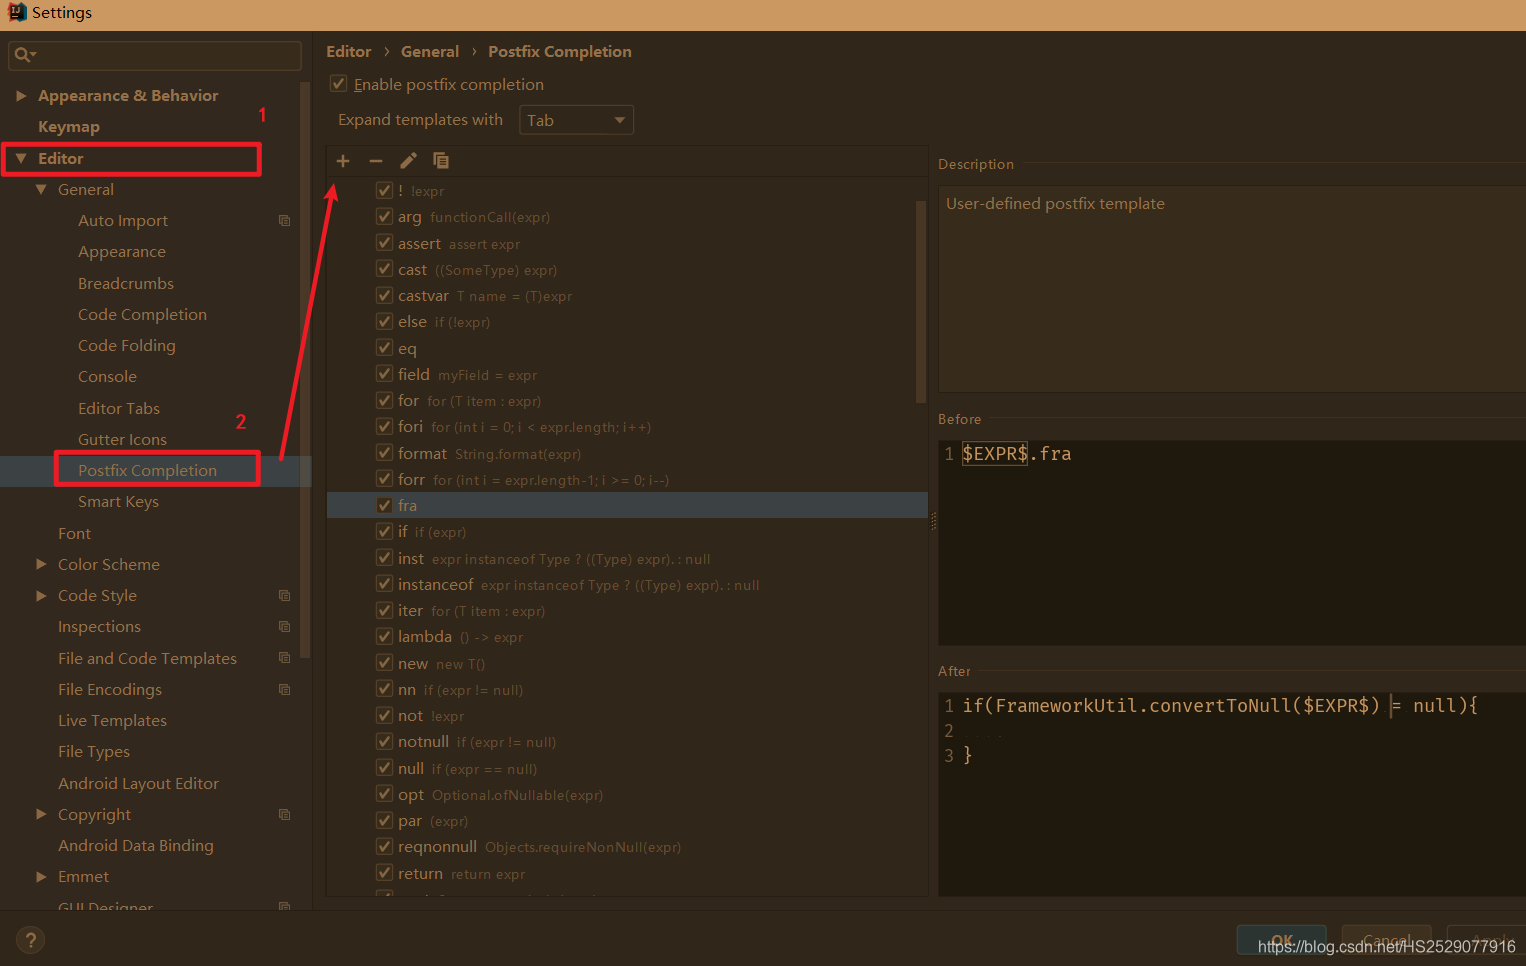Click the After code editor first line

pos(1220,706)
